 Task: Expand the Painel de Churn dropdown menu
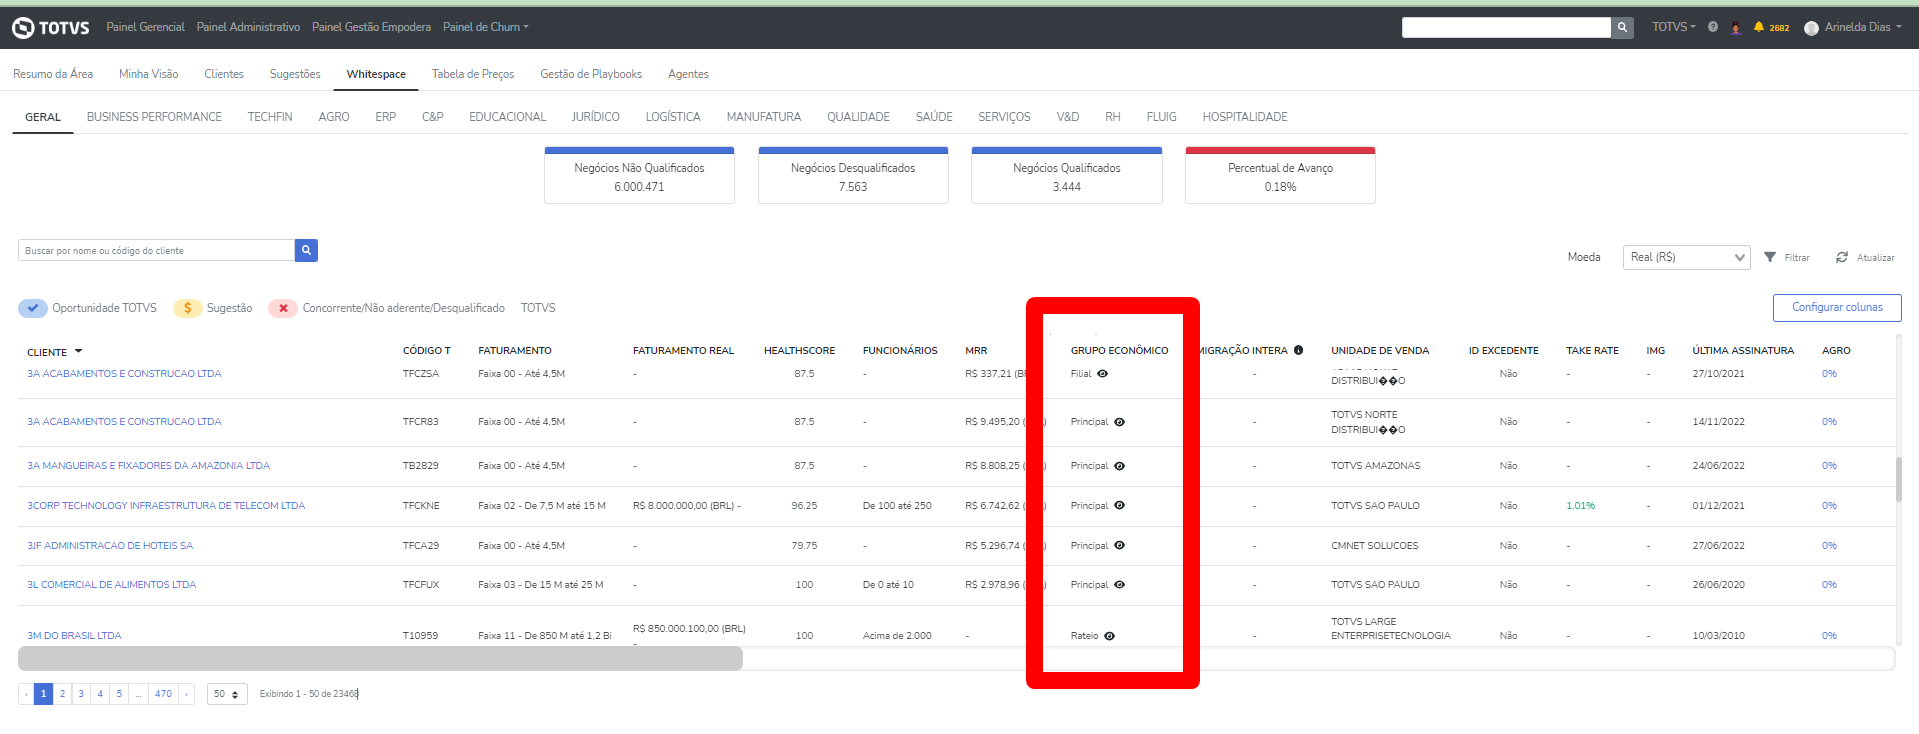(x=486, y=27)
